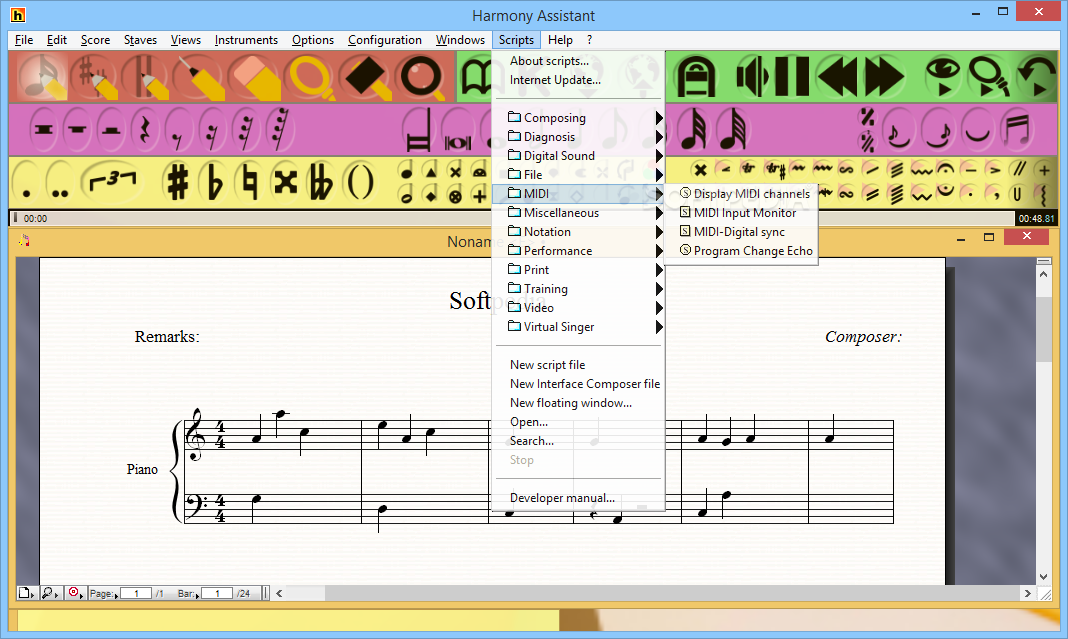The width and height of the screenshot is (1068, 639).
Task: Pause playback with the pause button
Action: (x=791, y=76)
